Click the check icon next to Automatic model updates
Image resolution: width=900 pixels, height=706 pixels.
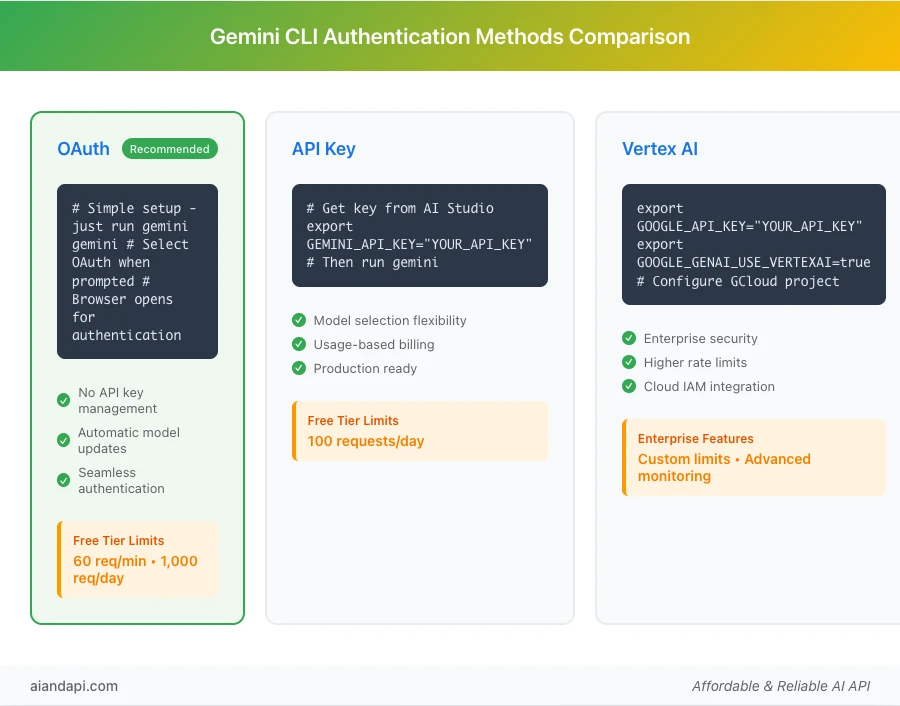(x=64, y=440)
